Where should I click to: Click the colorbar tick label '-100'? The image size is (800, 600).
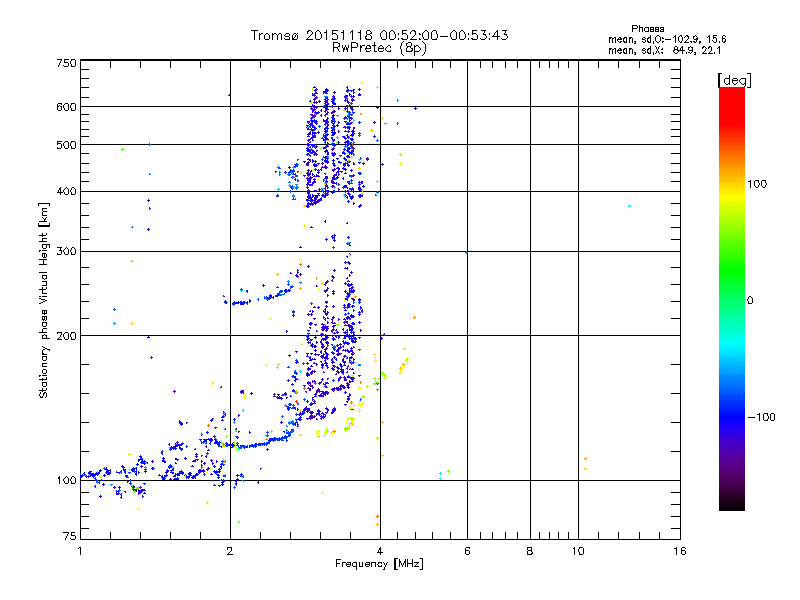pyautogui.click(x=762, y=417)
